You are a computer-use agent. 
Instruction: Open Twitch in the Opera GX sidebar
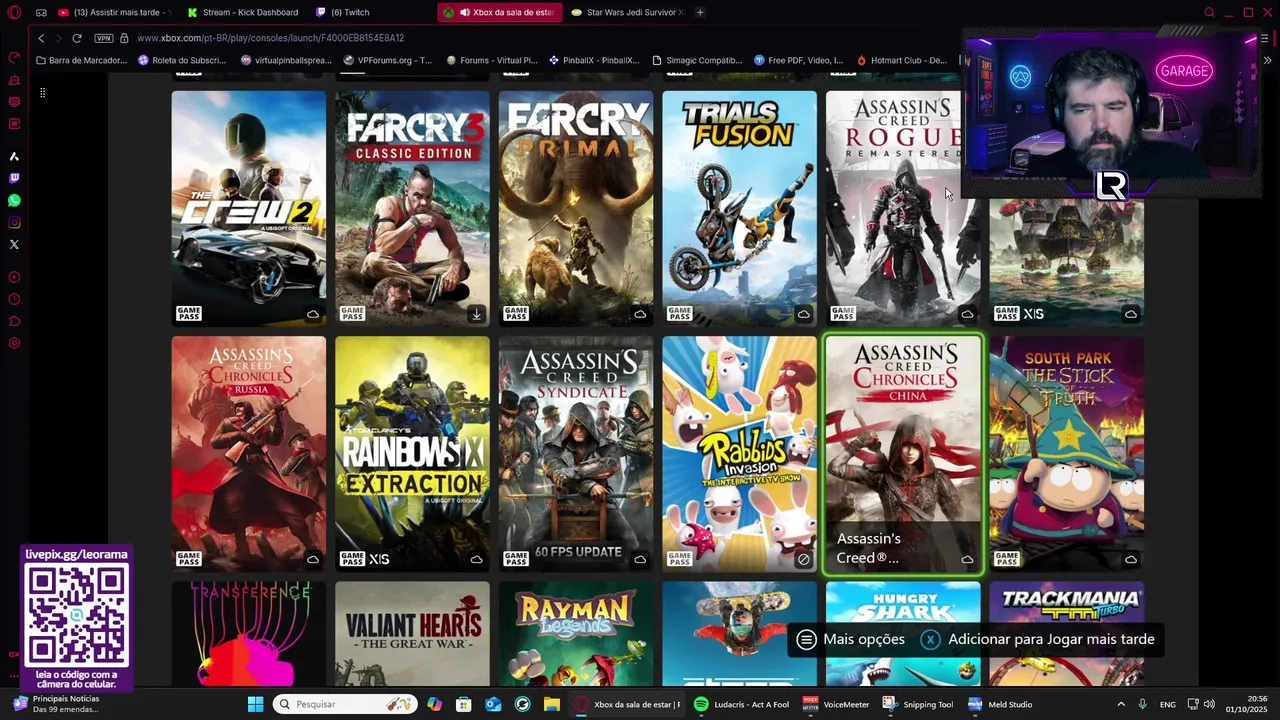coord(14,178)
